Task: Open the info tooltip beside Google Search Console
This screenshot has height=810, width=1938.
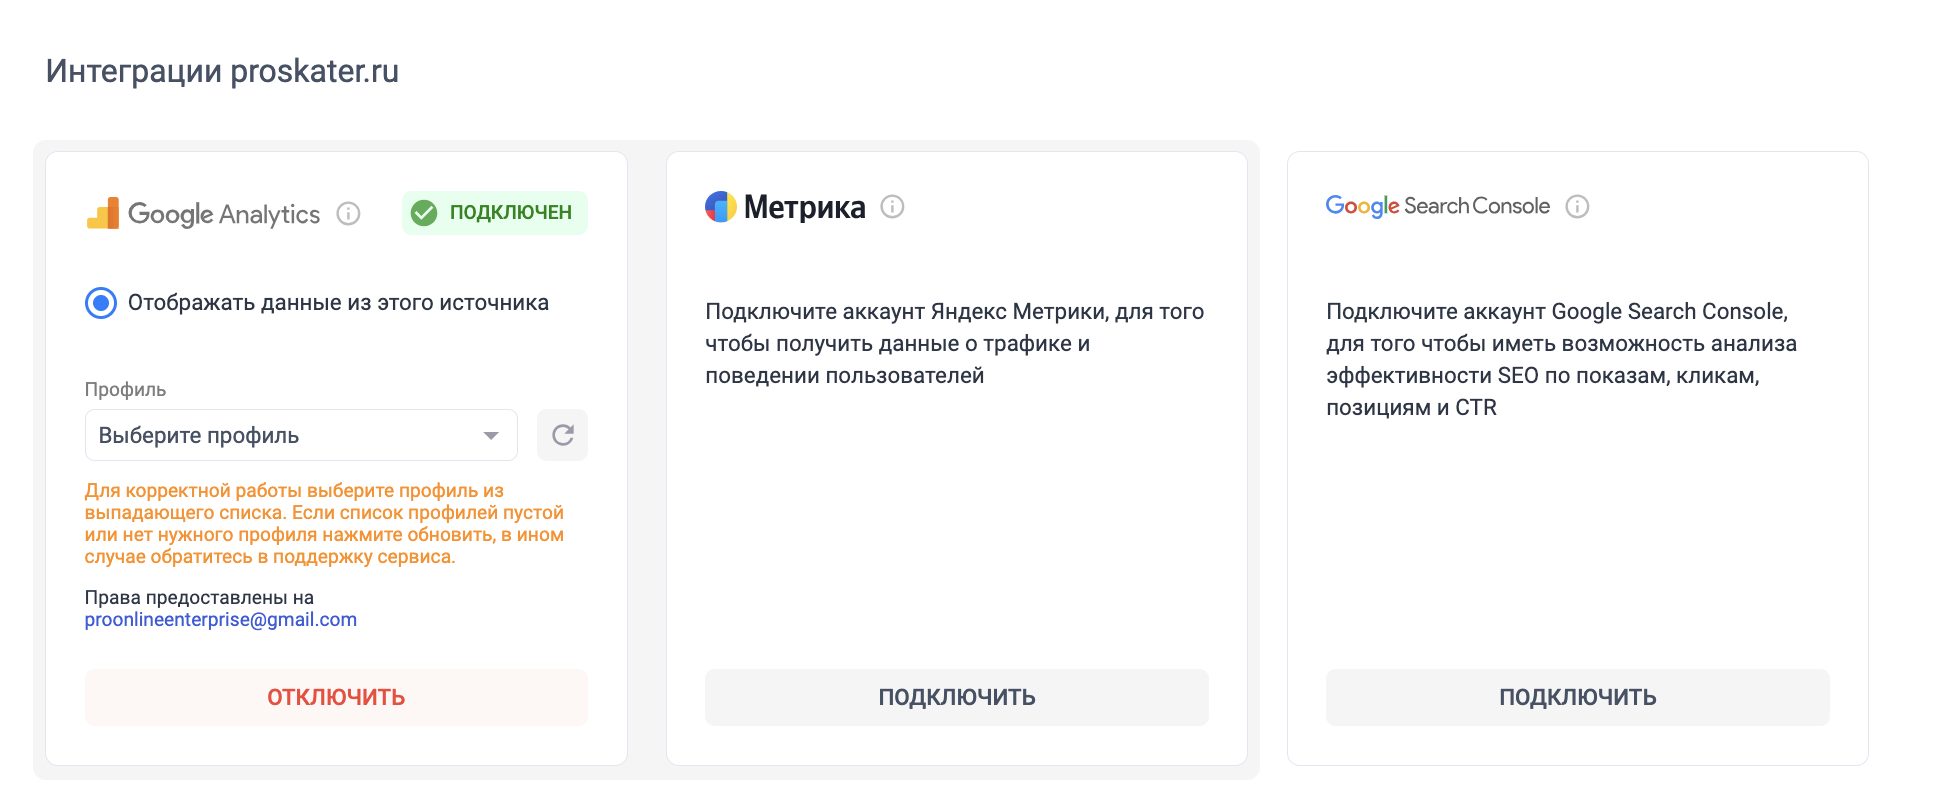Action: (1577, 206)
